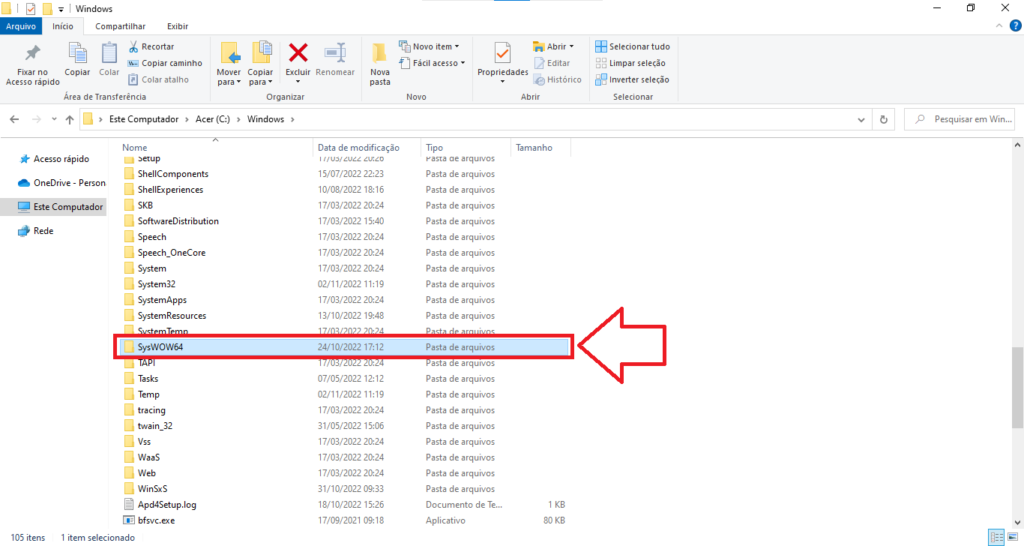The height and width of the screenshot is (546, 1024).
Task: Refresh the folder using the address bar icon
Action: tap(883, 119)
